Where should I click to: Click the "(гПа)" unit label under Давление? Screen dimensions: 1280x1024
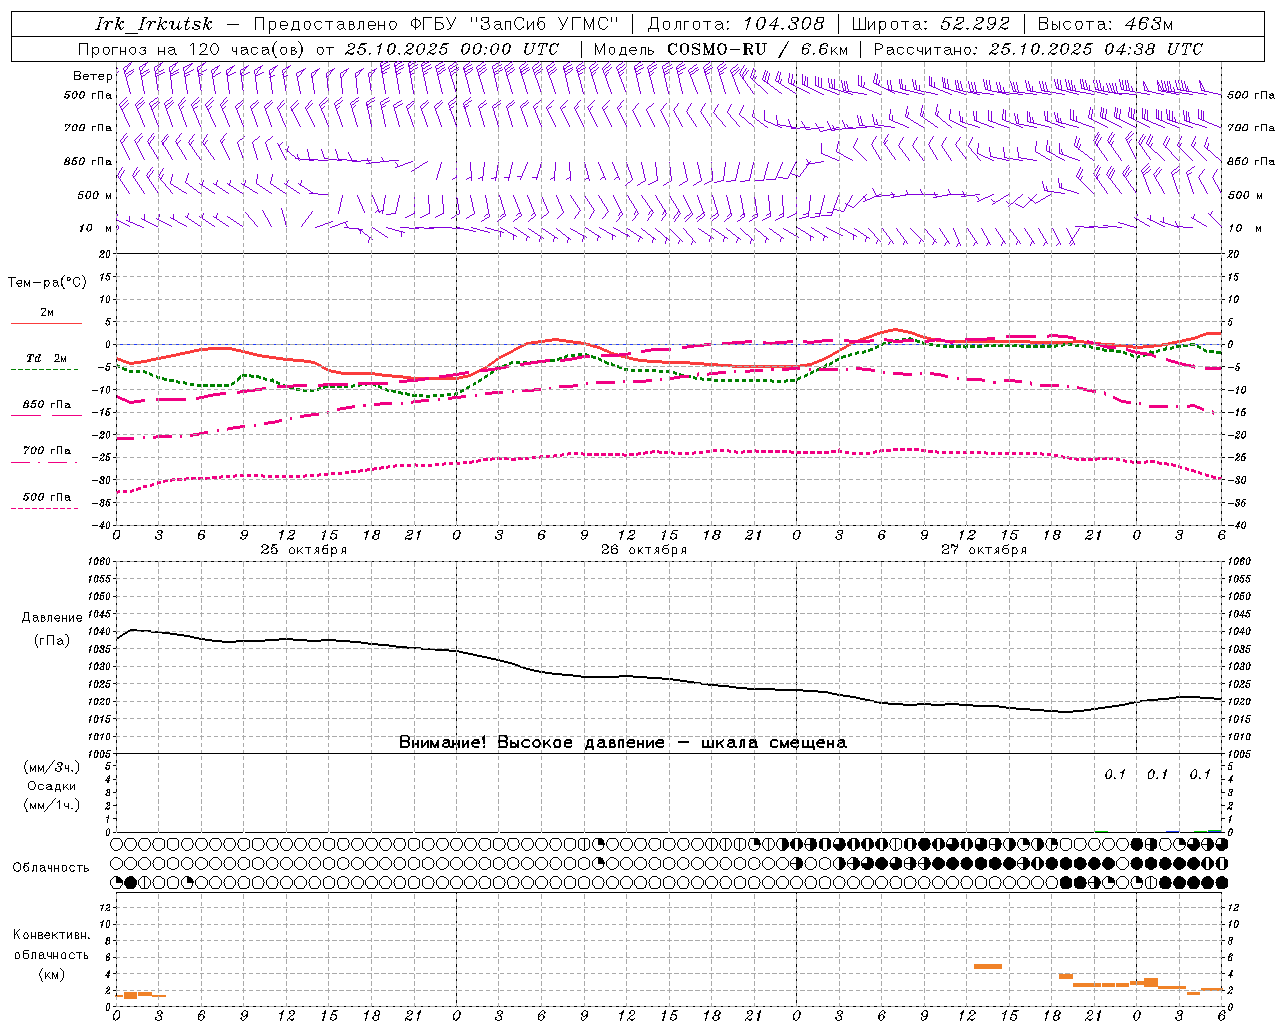[x=52, y=640]
